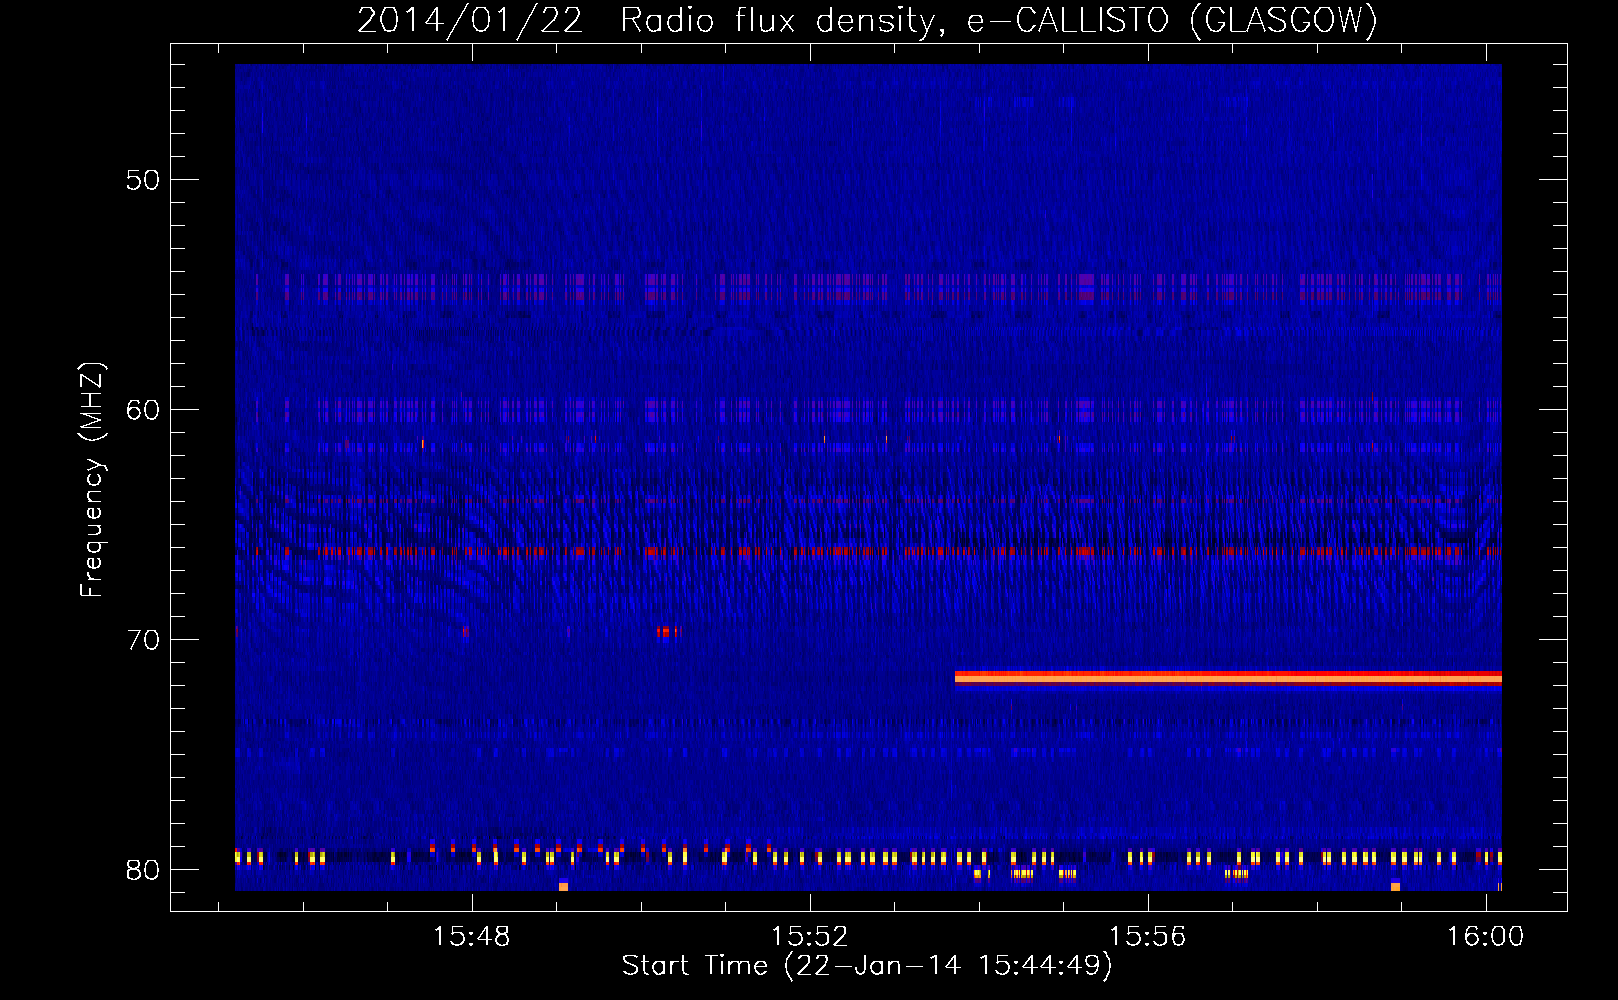Click the "Start Time (22-Jan-14 15:44:49)" label
Image resolution: width=1618 pixels, height=1000 pixels.
pyautogui.click(x=867, y=966)
